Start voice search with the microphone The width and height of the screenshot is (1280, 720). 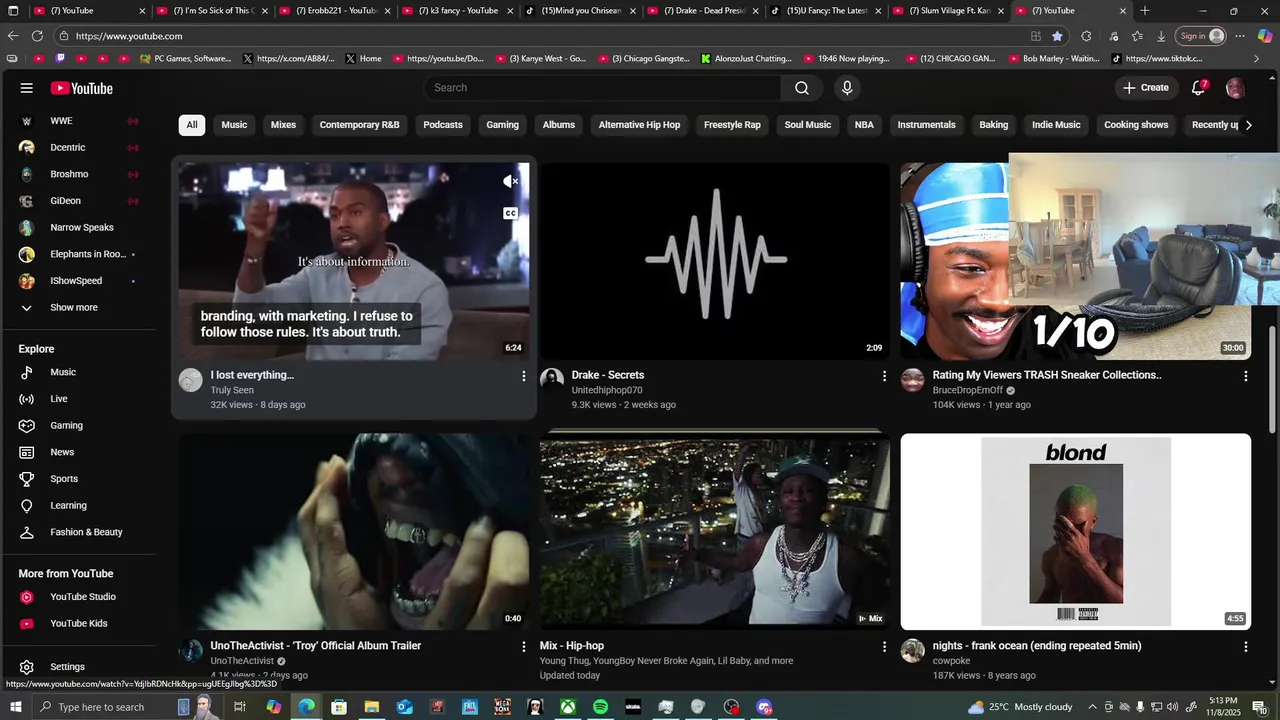click(847, 88)
